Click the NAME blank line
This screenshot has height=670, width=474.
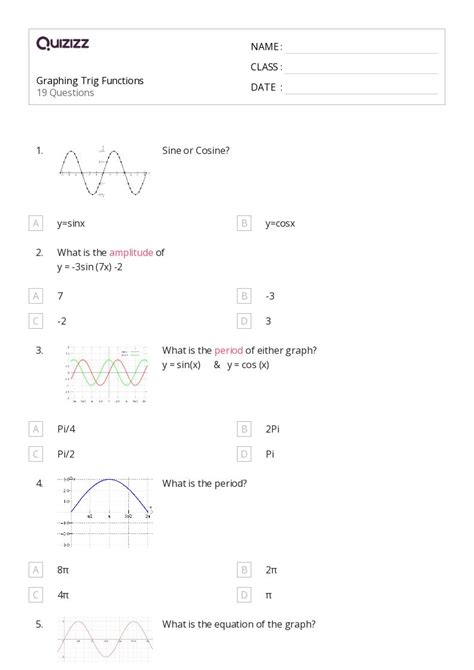[362, 48]
